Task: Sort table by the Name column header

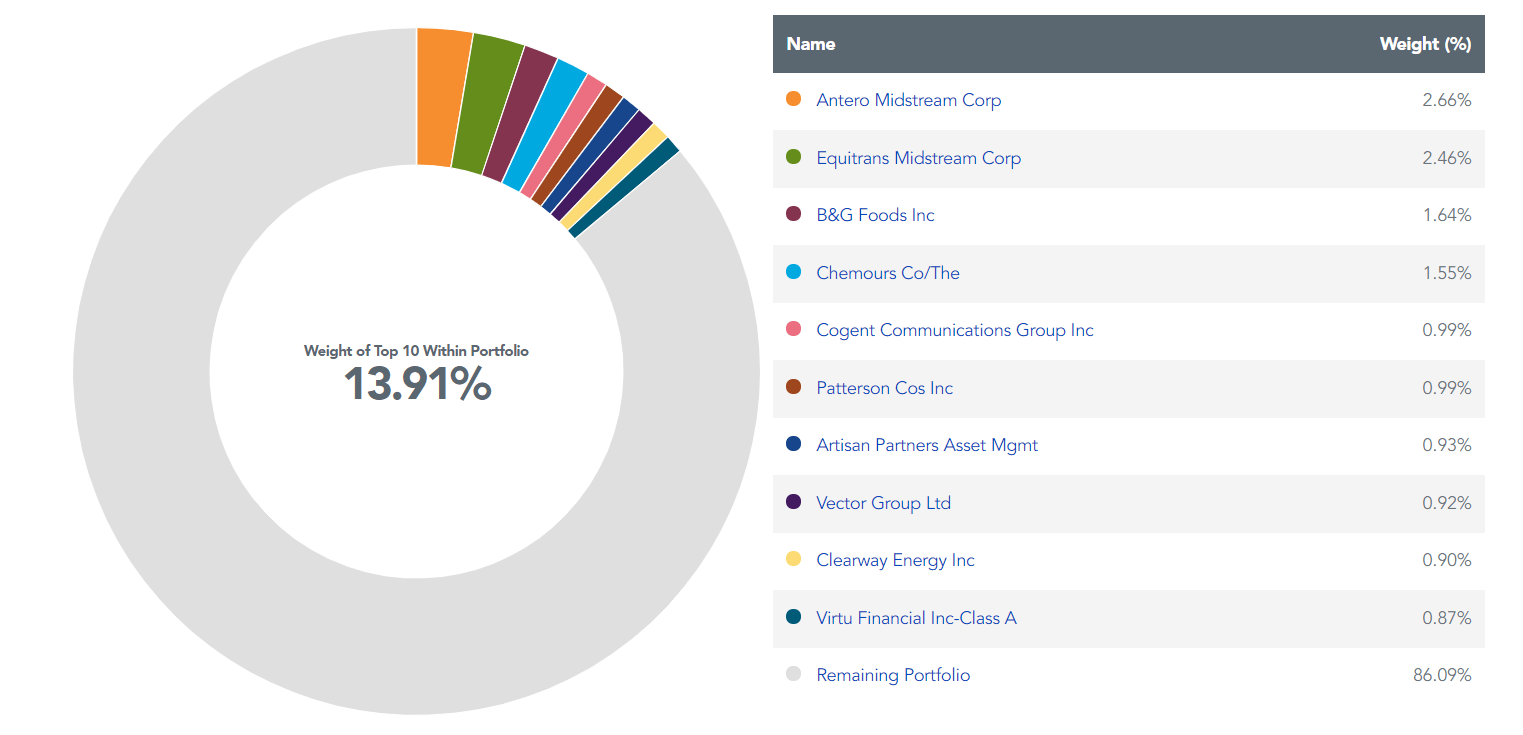Action: [x=810, y=44]
